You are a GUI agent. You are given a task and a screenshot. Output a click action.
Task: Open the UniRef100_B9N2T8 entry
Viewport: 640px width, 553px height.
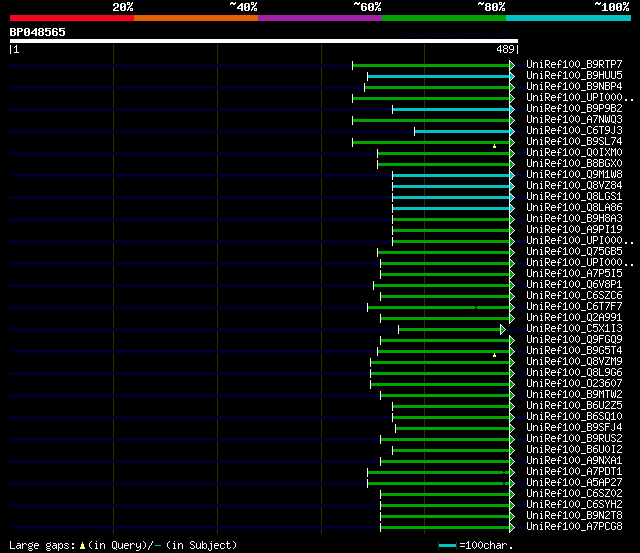point(574,516)
